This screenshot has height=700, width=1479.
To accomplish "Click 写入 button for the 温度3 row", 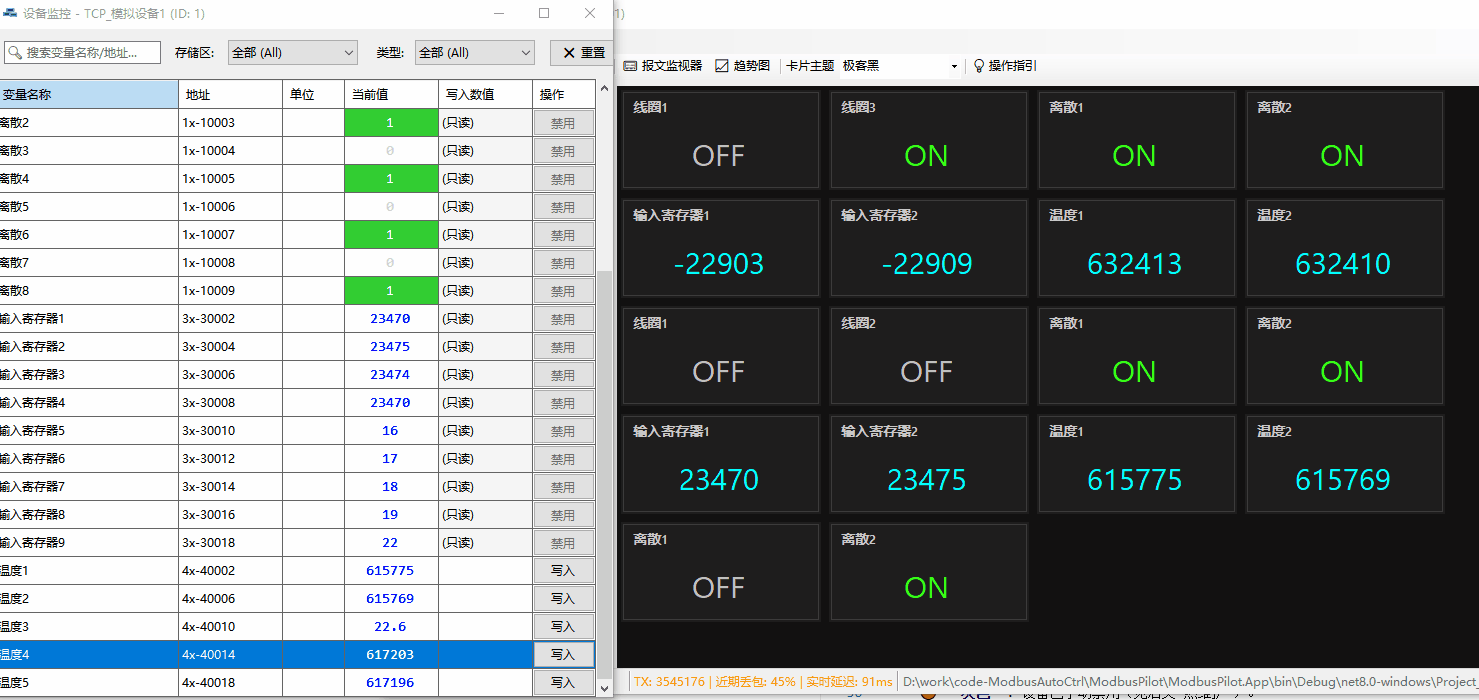I will click(x=563, y=627).
